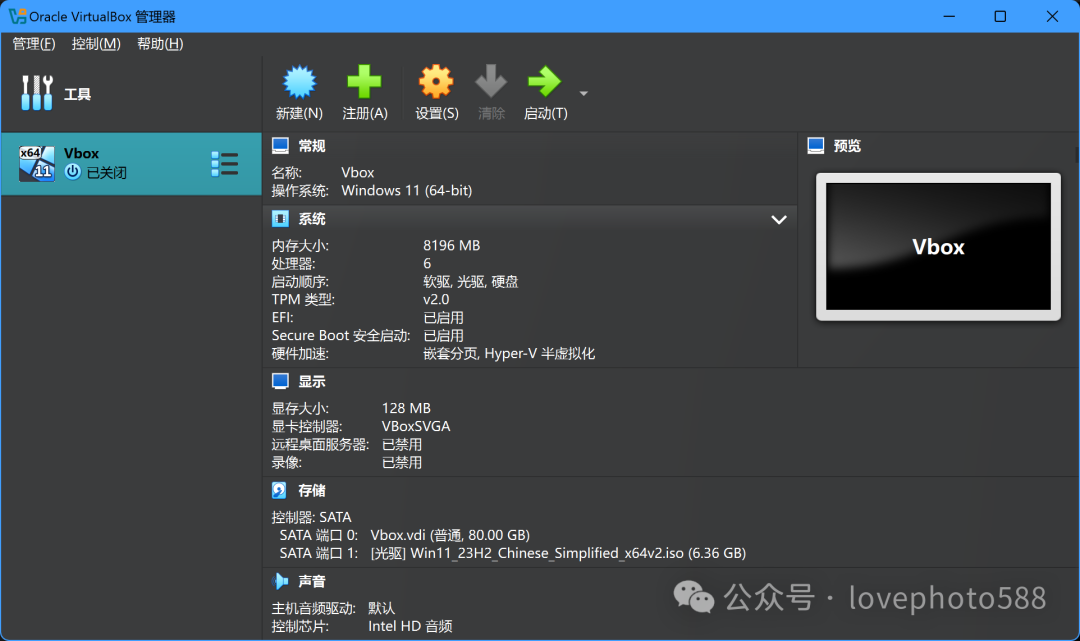Collapse the 系统 section chevron
This screenshot has width=1080, height=641.
coord(779,220)
